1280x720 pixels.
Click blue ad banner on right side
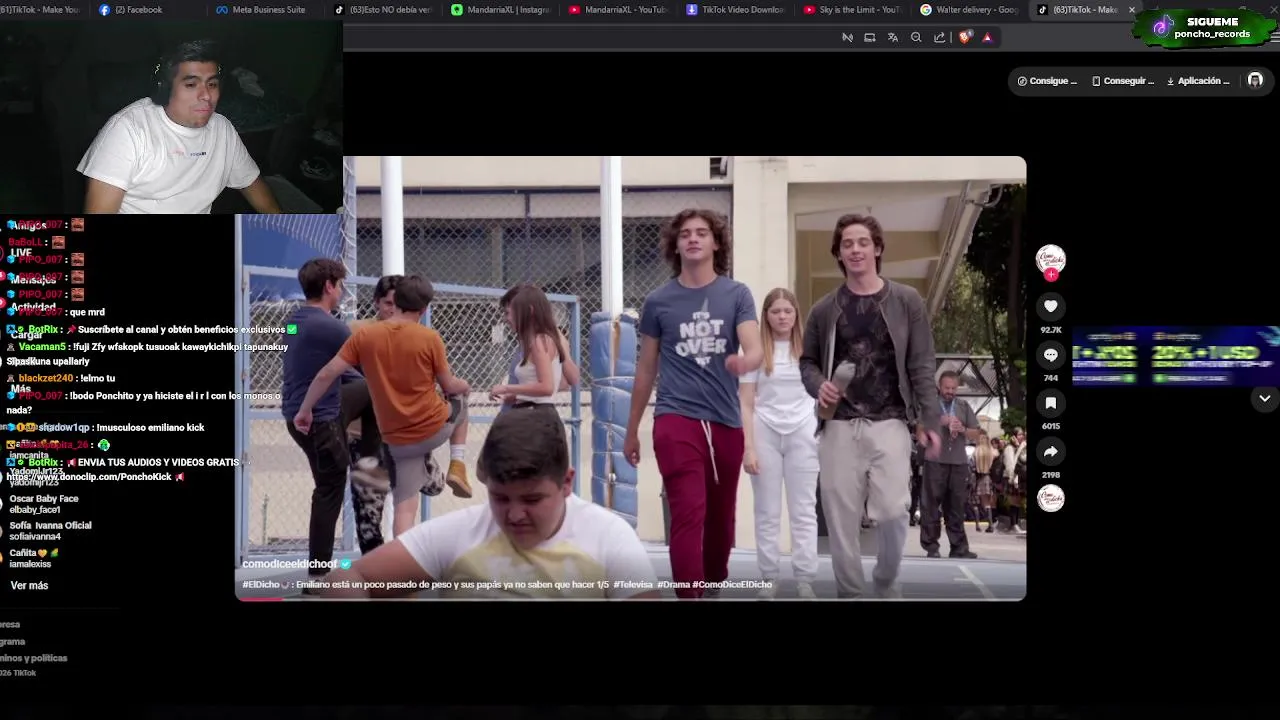[1175, 355]
